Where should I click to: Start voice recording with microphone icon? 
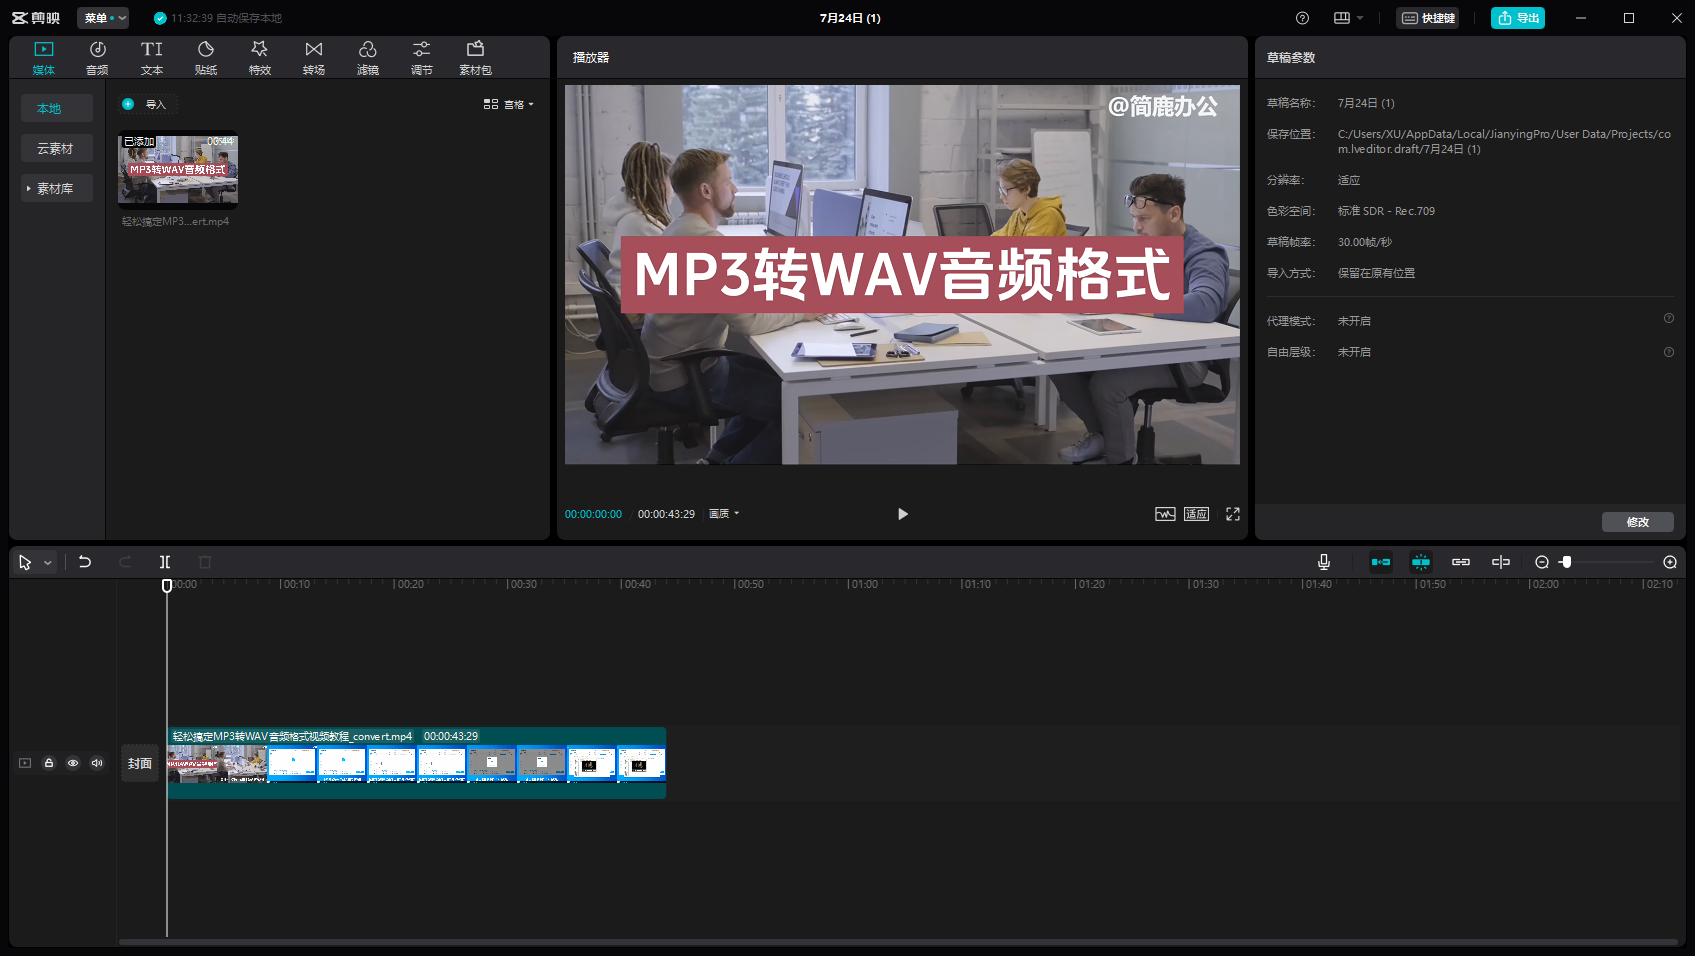(x=1324, y=562)
